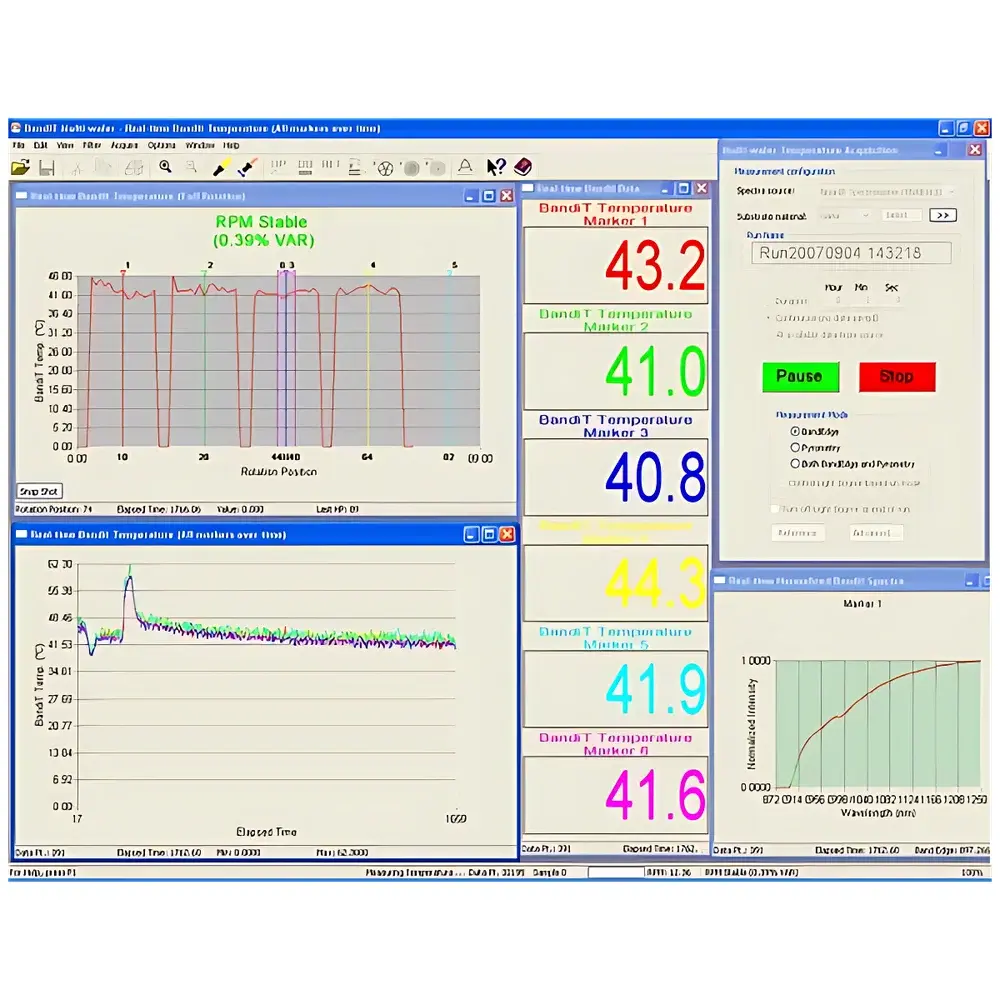Click the open folder toolbar icon
1000x1000 pixels.
point(20,168)
